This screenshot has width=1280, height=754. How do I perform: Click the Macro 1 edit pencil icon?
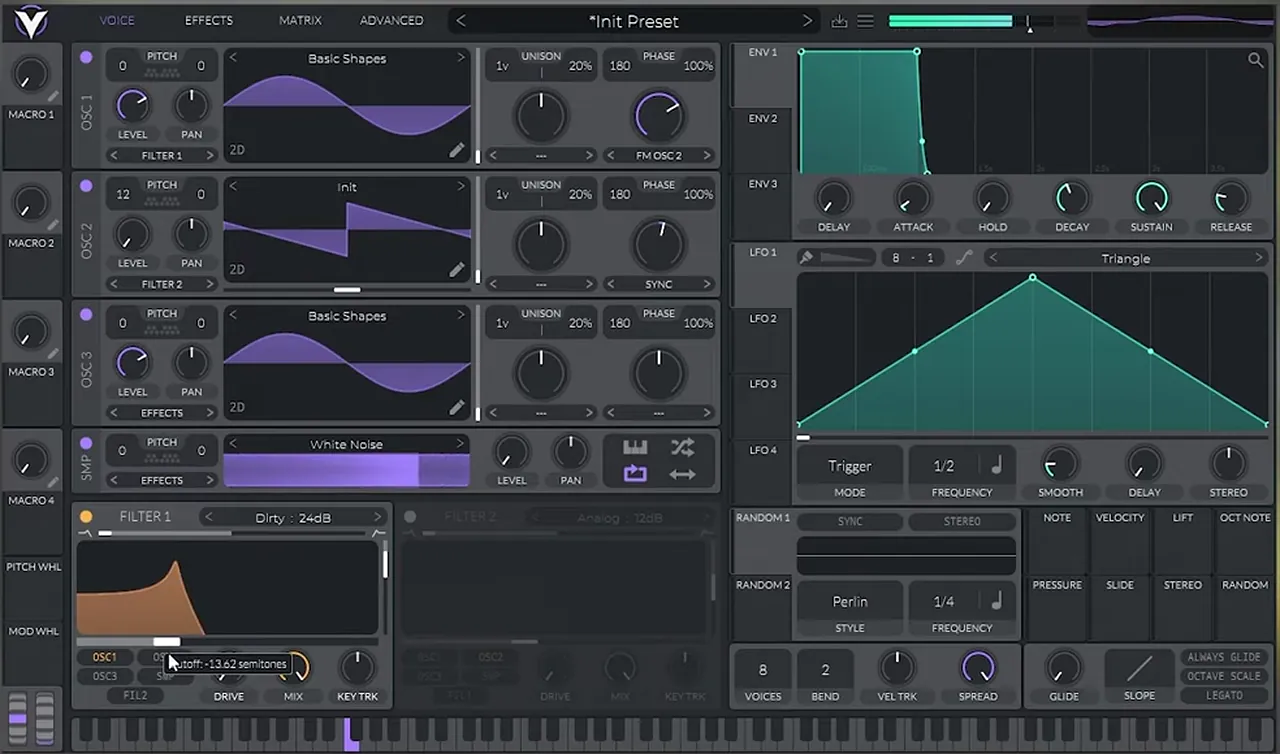pyautogui.click(x=52, y=97)
